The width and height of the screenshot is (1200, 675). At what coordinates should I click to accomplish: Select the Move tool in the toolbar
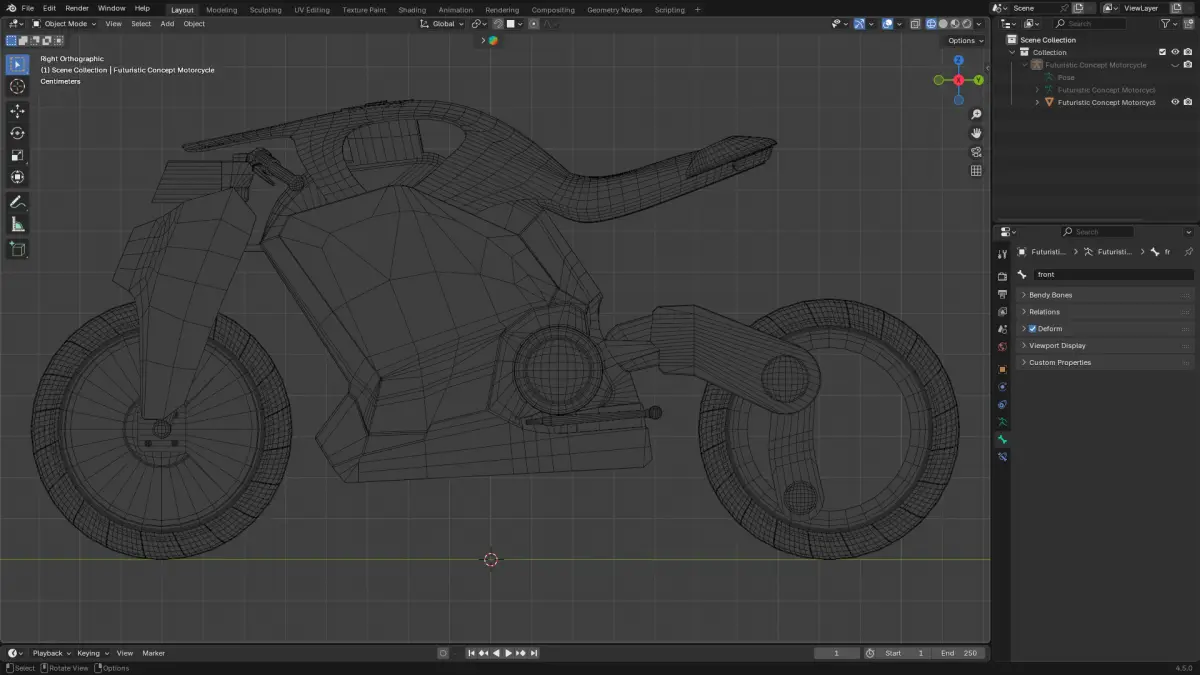tap(17, 111)
